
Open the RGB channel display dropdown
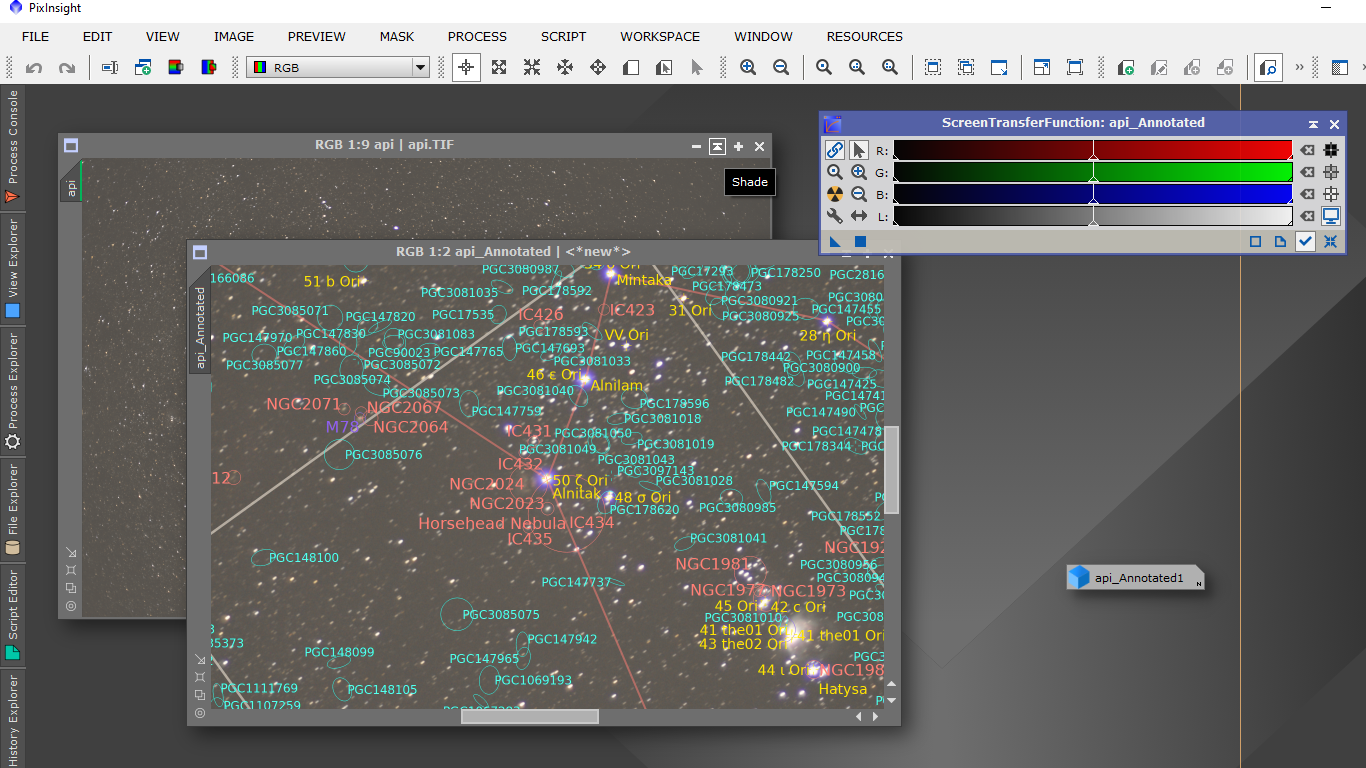pyautogui.click(x=420, y=68)
